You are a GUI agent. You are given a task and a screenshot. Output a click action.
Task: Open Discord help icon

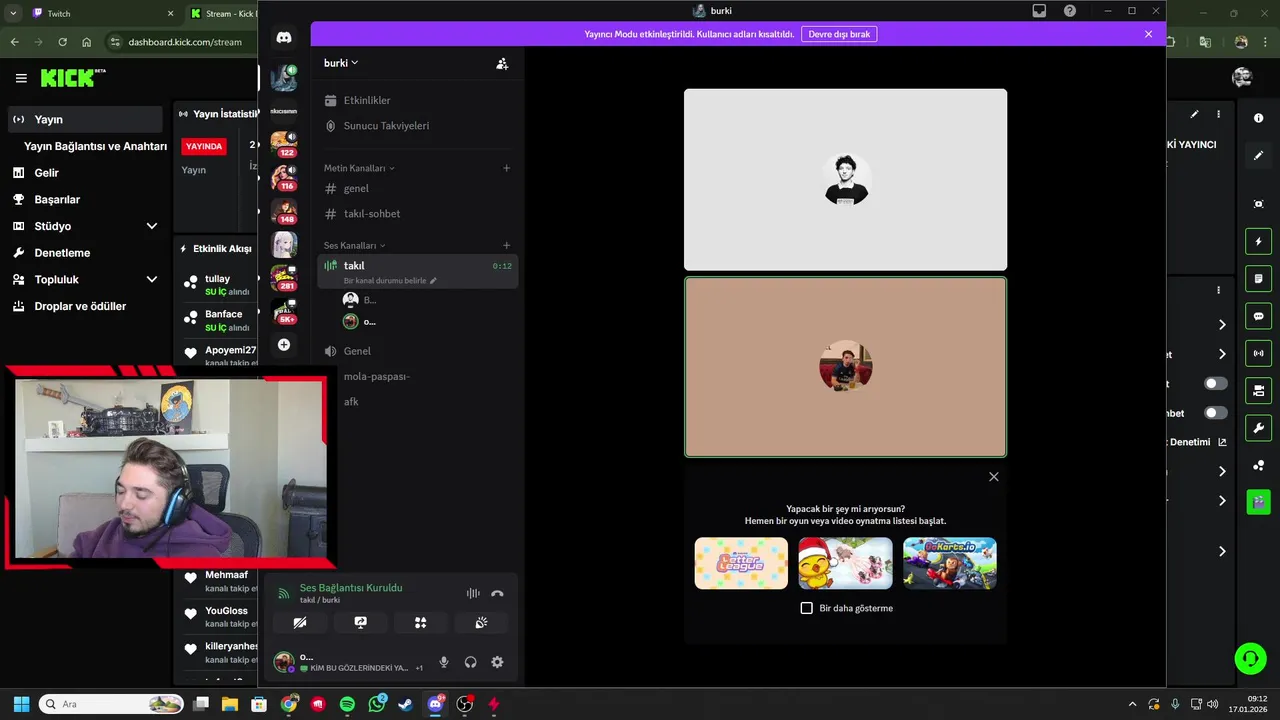[x=1070, y=11]
